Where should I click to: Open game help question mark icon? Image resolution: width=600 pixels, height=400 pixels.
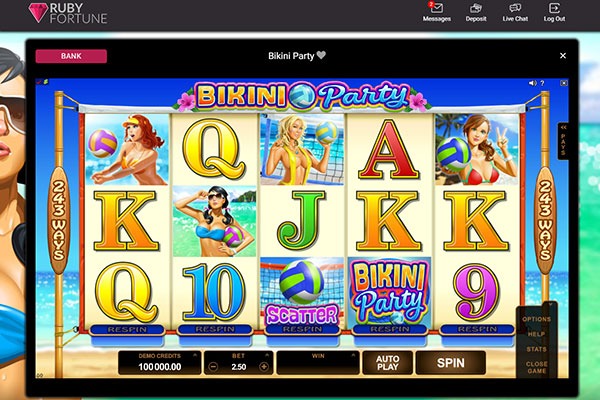tap(542, 83)
